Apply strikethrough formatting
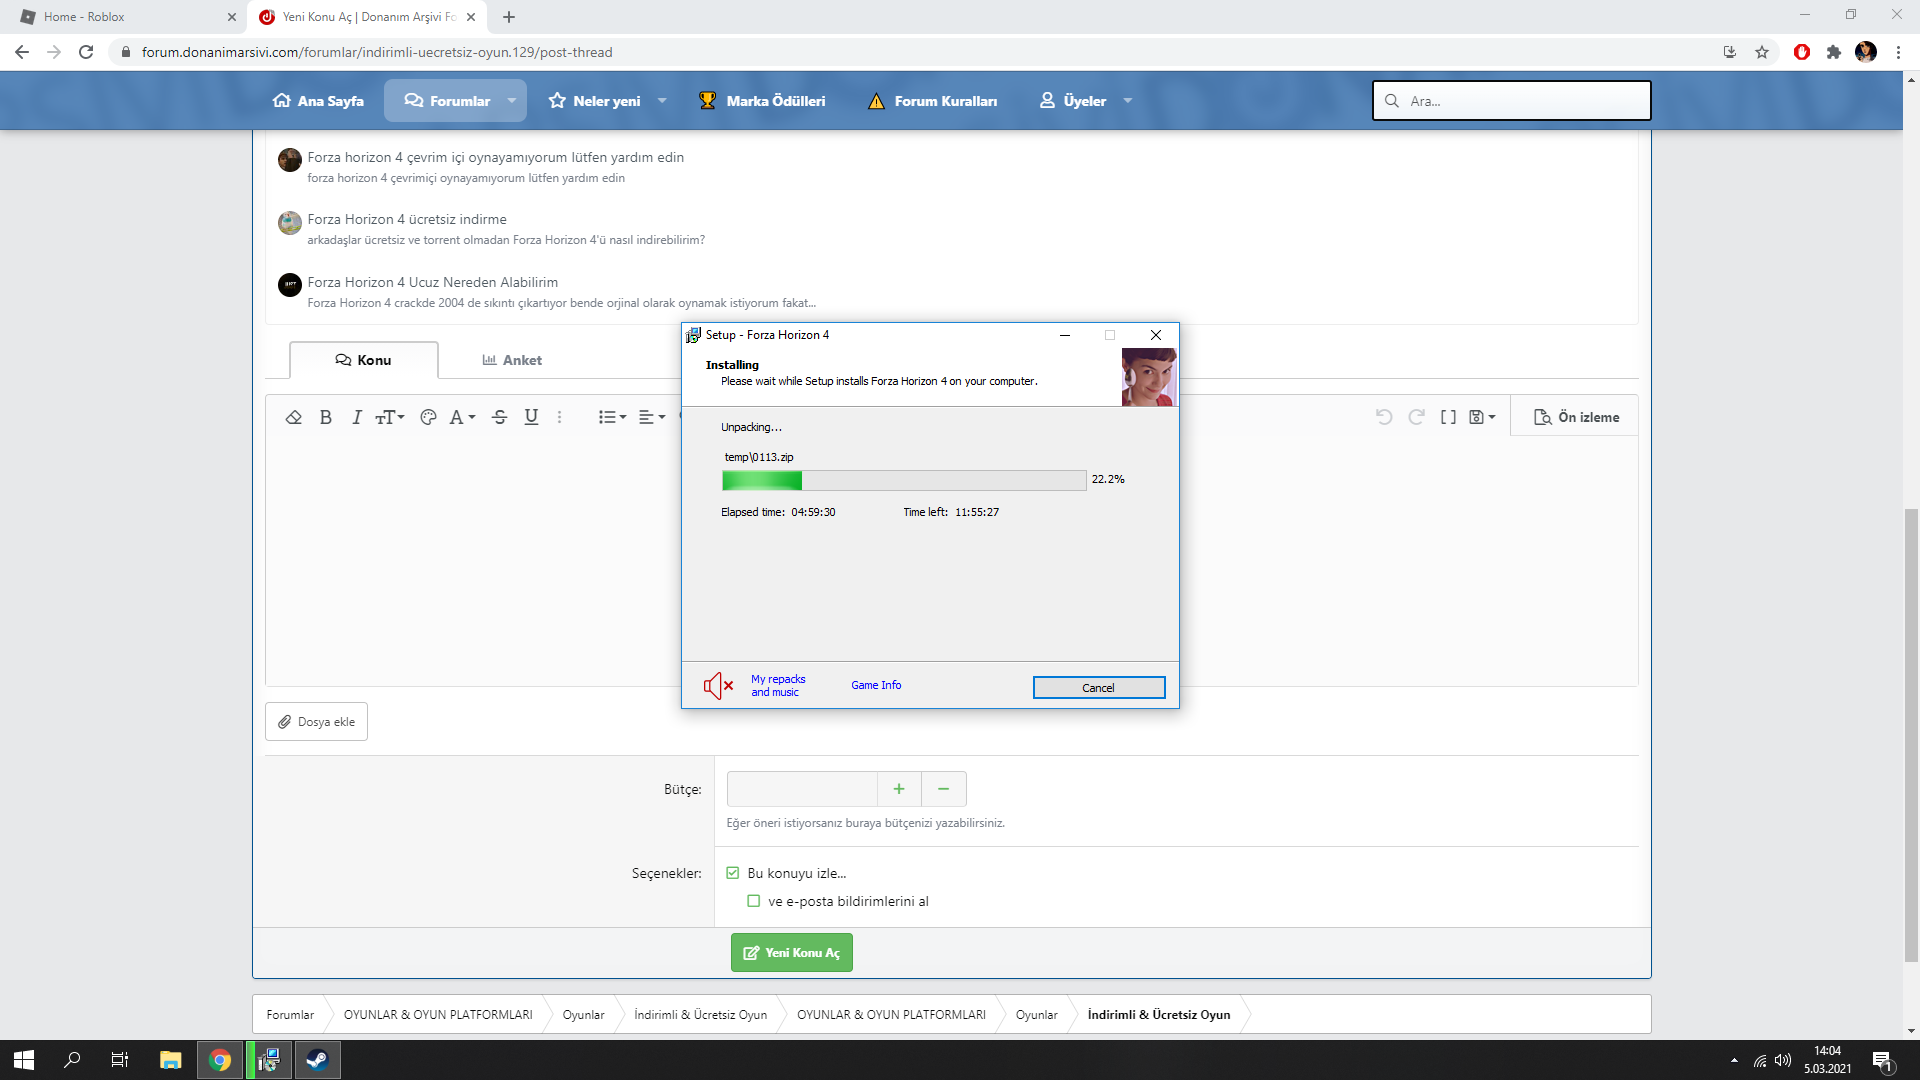This screenshot has width=1920, height=1080. click(500, 417)
